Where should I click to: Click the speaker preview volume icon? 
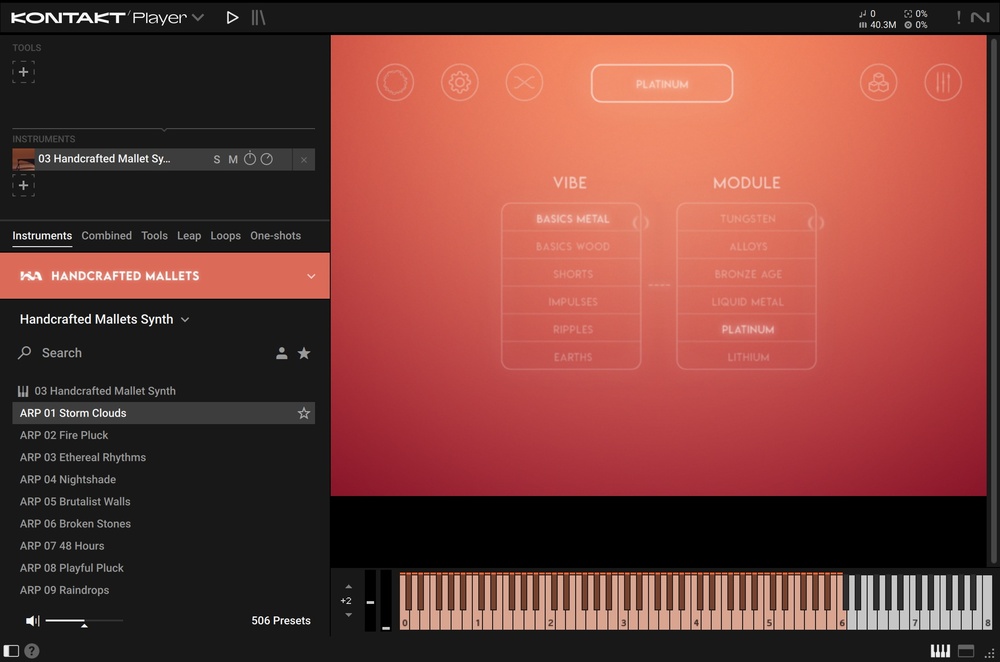coord(33,621)
